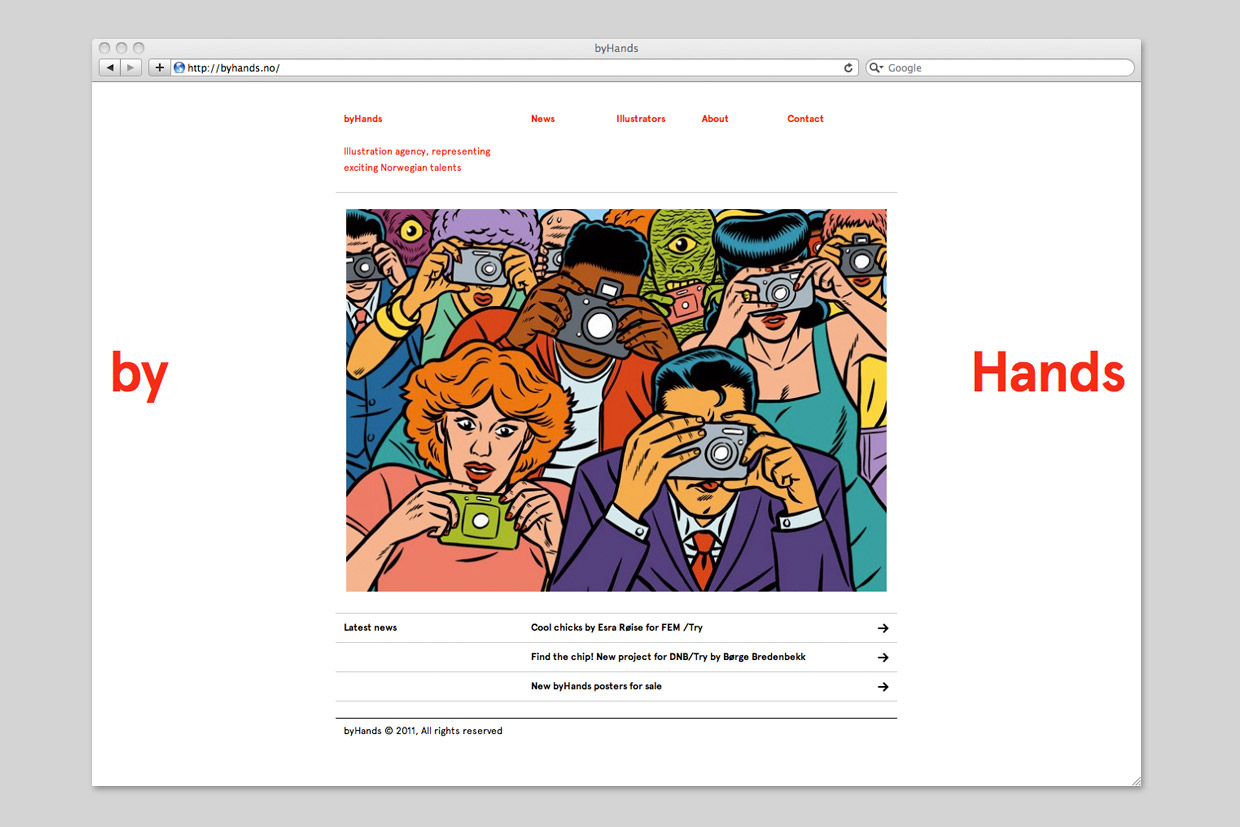Viewport: 1240px width, 827px height.
Task: Click the globe site icon in address bar
Action: (x=179, y=68)
